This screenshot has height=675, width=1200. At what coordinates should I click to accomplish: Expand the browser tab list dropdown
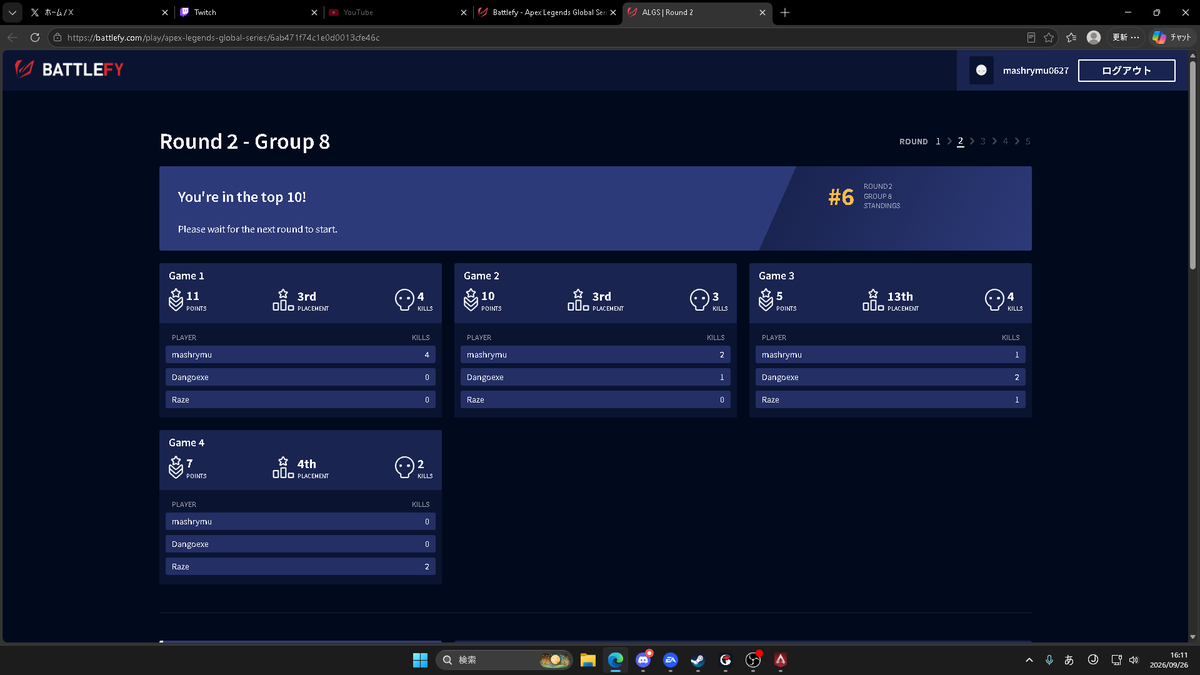pyautogui.click(x=12, y=13)
